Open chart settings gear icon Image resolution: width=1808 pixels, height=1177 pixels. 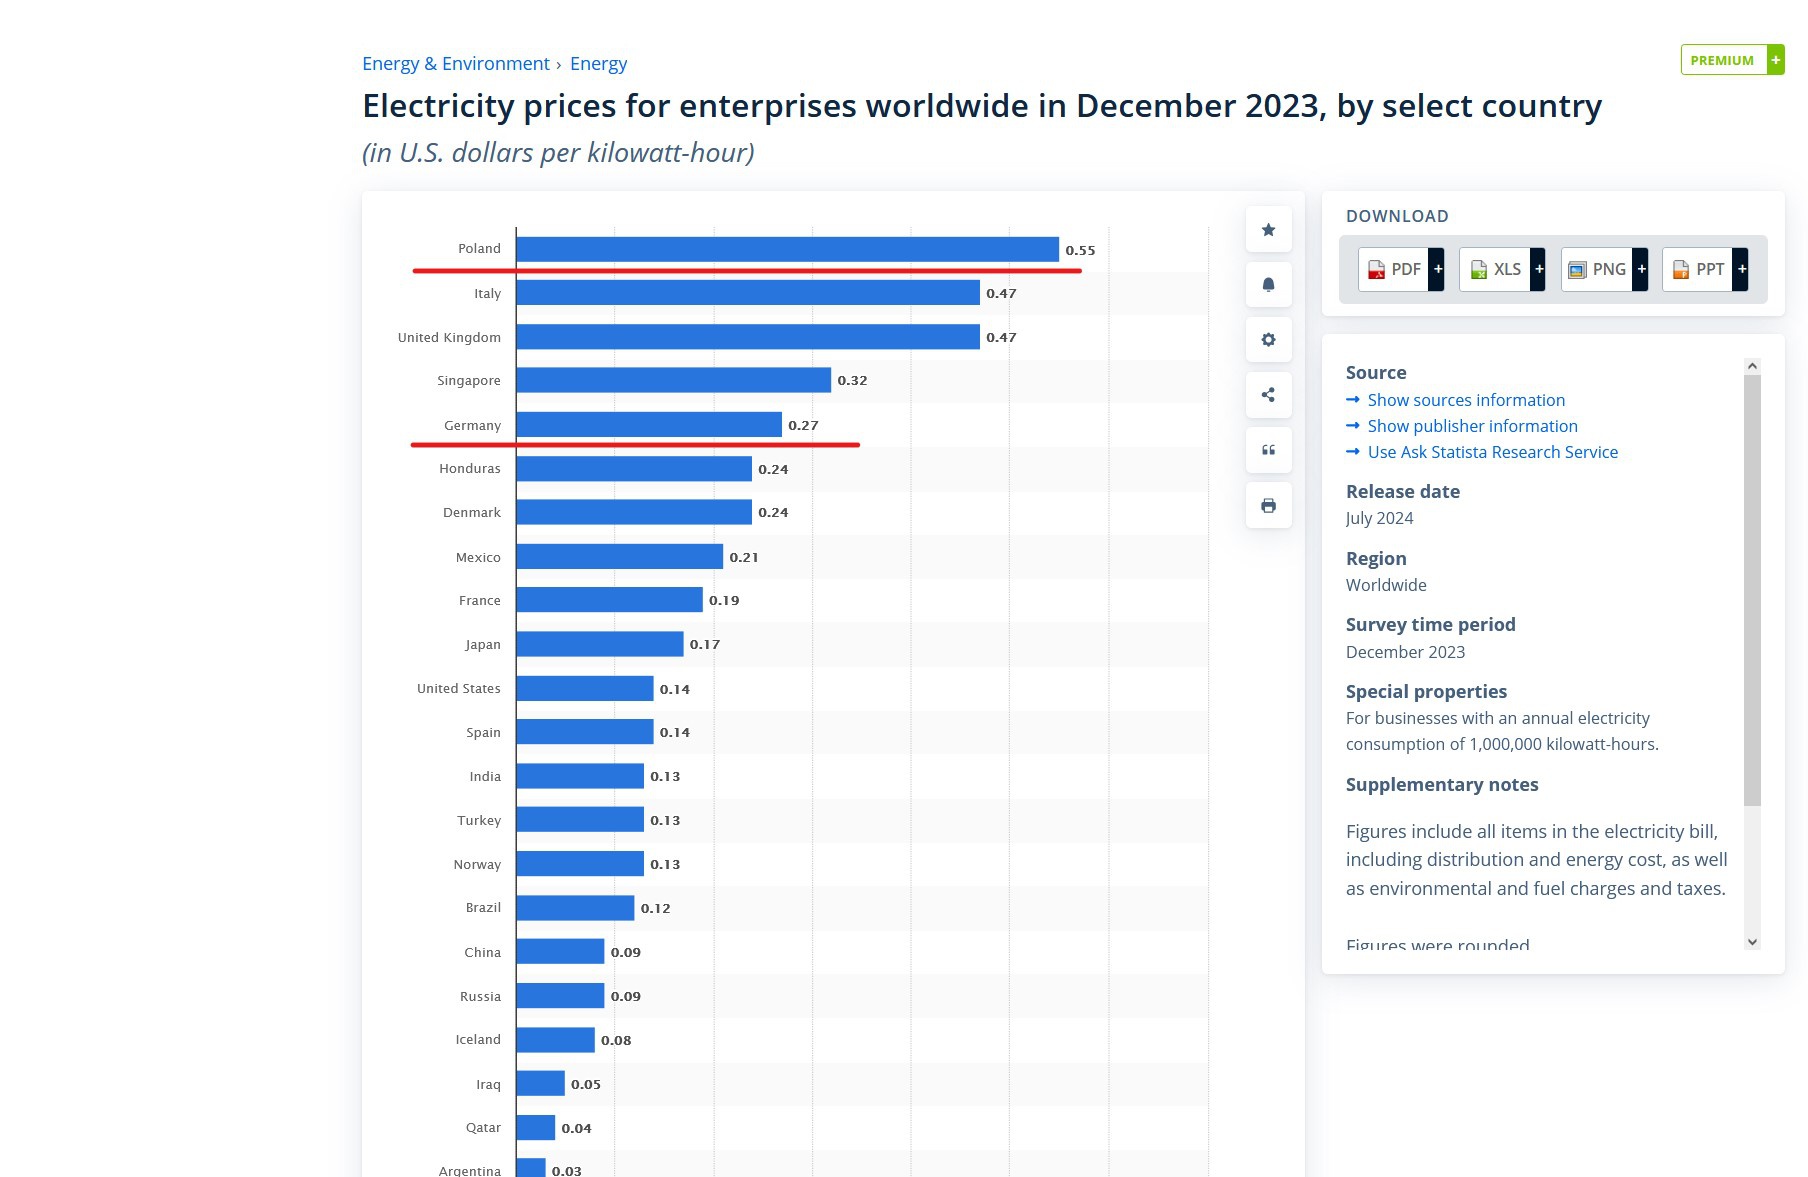point(1268,340)
